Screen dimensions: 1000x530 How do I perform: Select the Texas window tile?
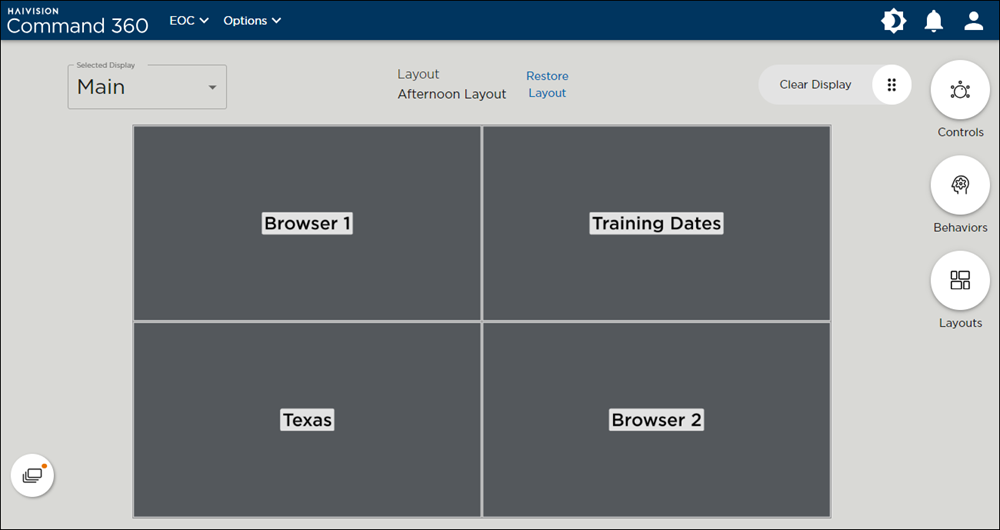tap(307, 420)
